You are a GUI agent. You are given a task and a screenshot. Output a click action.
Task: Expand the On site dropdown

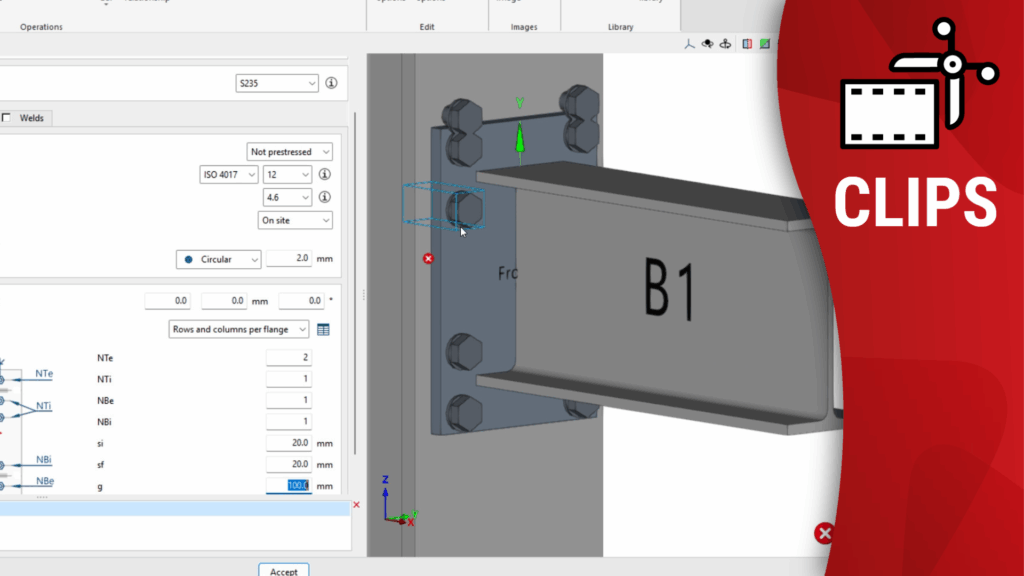click(x=295, y=220)
